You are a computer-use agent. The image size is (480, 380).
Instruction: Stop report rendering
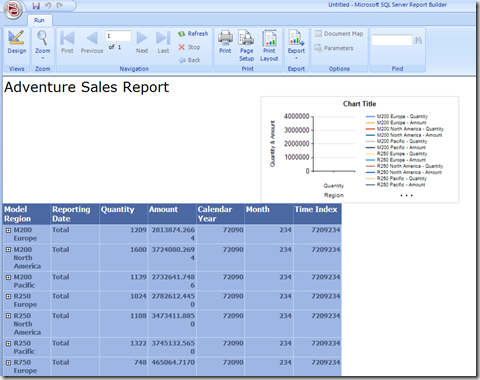(189, 47)
